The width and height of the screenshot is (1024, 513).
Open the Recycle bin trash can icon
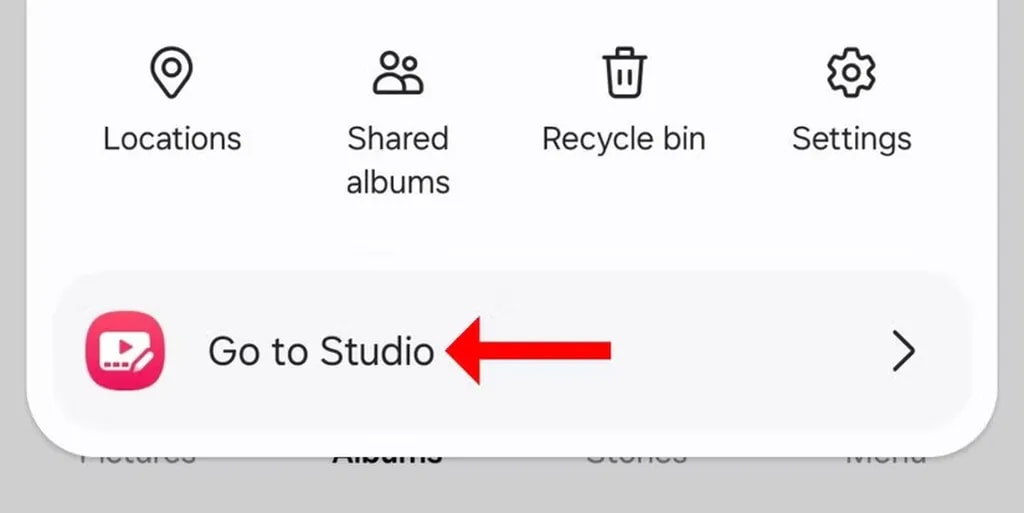pyautogui.click(x=624, y=72)
